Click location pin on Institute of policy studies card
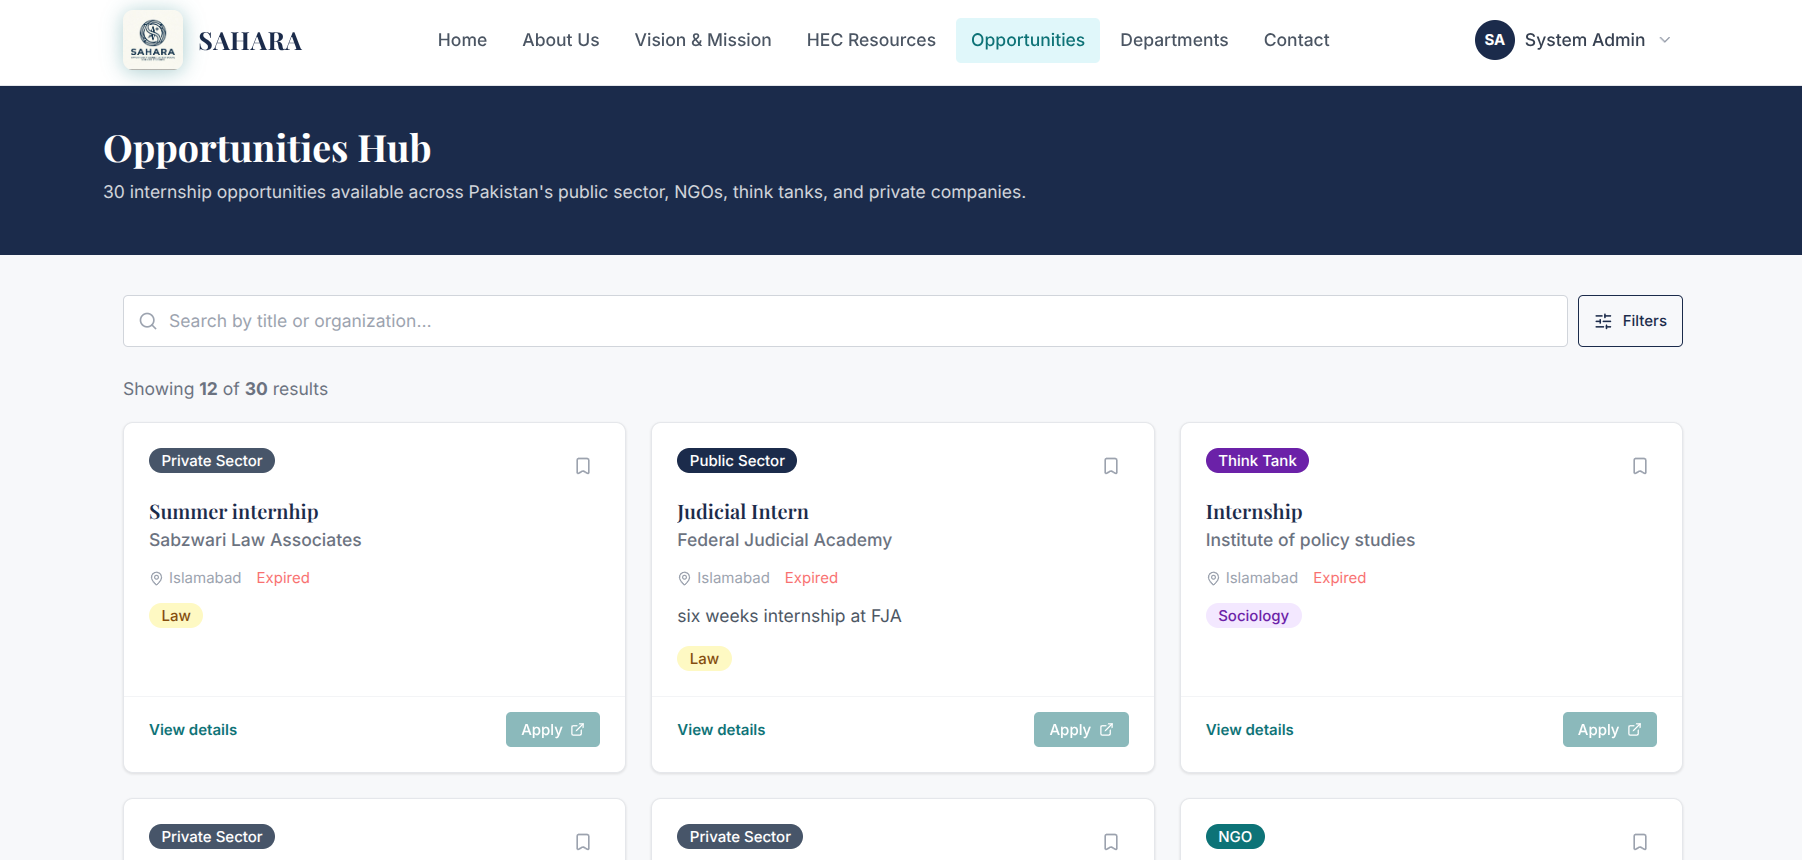 click(1213, 578)
